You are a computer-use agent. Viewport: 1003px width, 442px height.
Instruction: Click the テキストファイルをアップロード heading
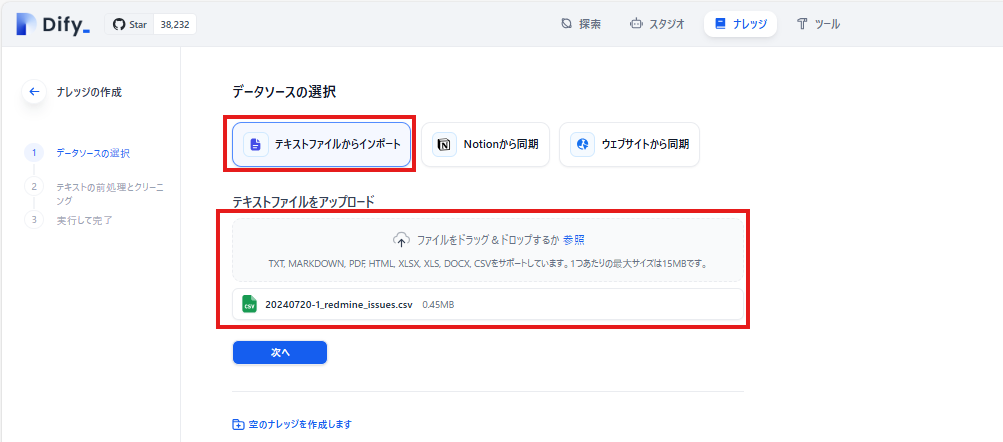303,201
